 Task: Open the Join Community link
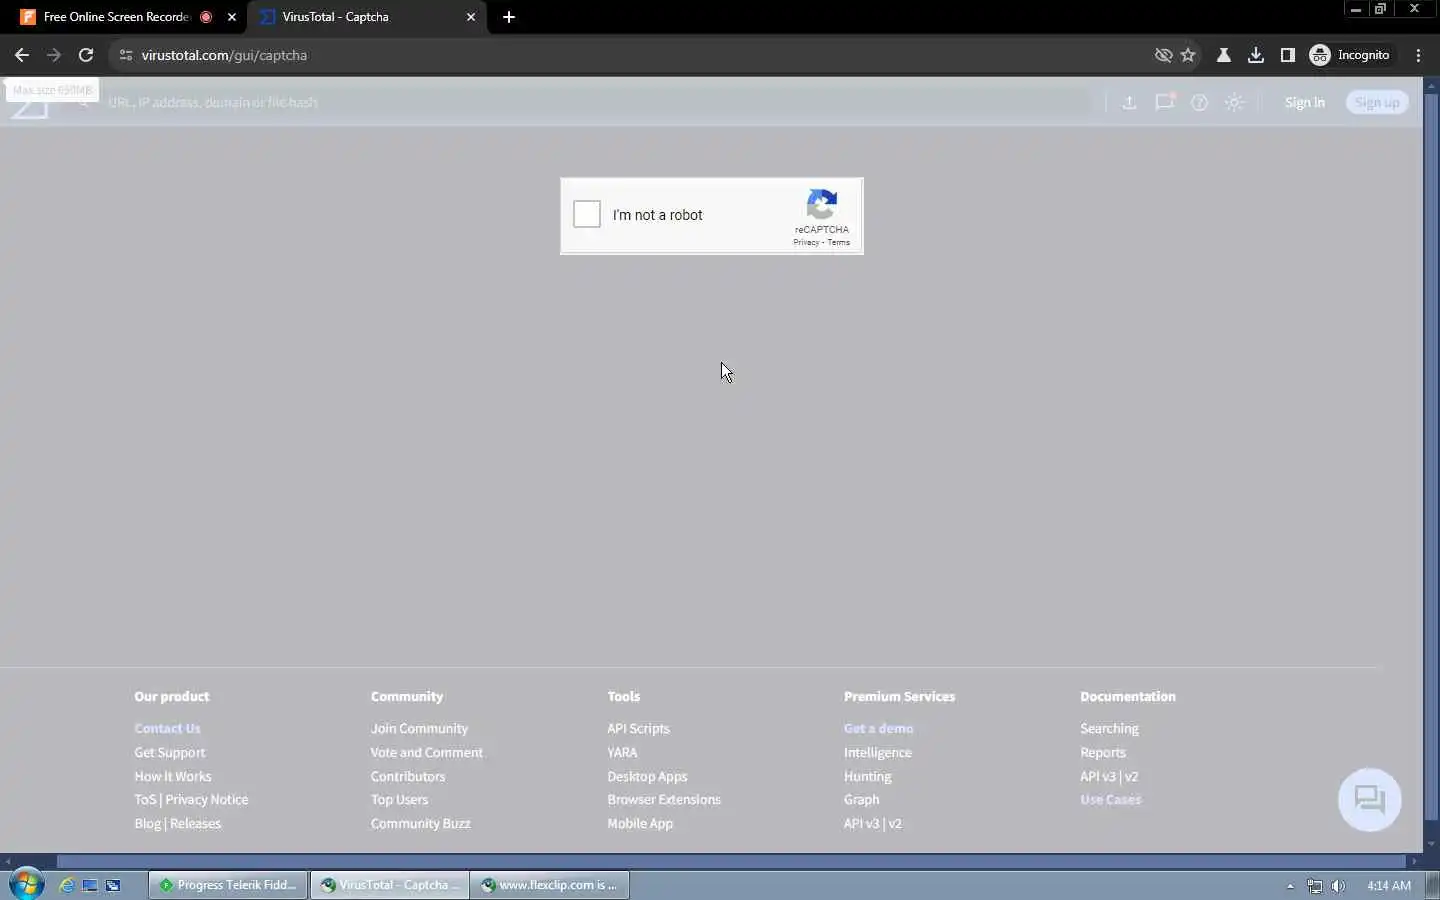coord(419,729)
